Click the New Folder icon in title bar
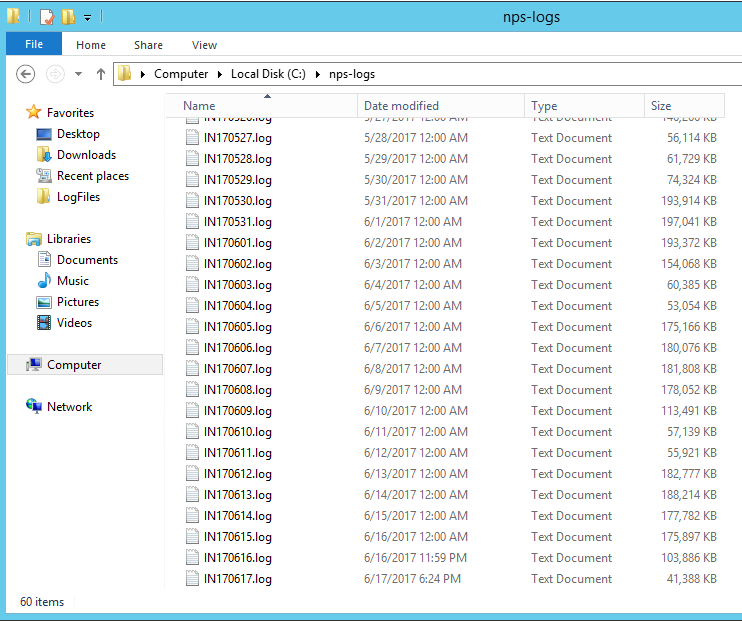The width and height of the screenshot is (742, 621). pos(67,17)
